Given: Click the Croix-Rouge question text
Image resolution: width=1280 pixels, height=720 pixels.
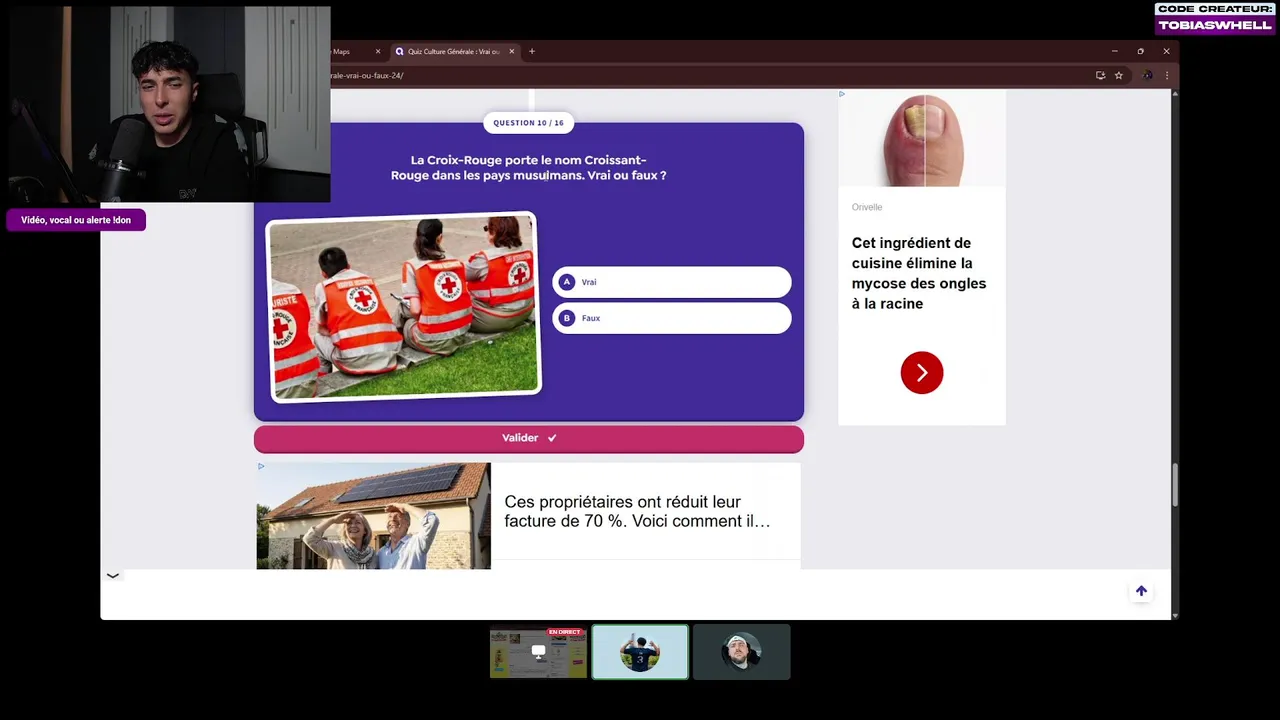Looking at the screenshot, I should [x=529, y=167].
